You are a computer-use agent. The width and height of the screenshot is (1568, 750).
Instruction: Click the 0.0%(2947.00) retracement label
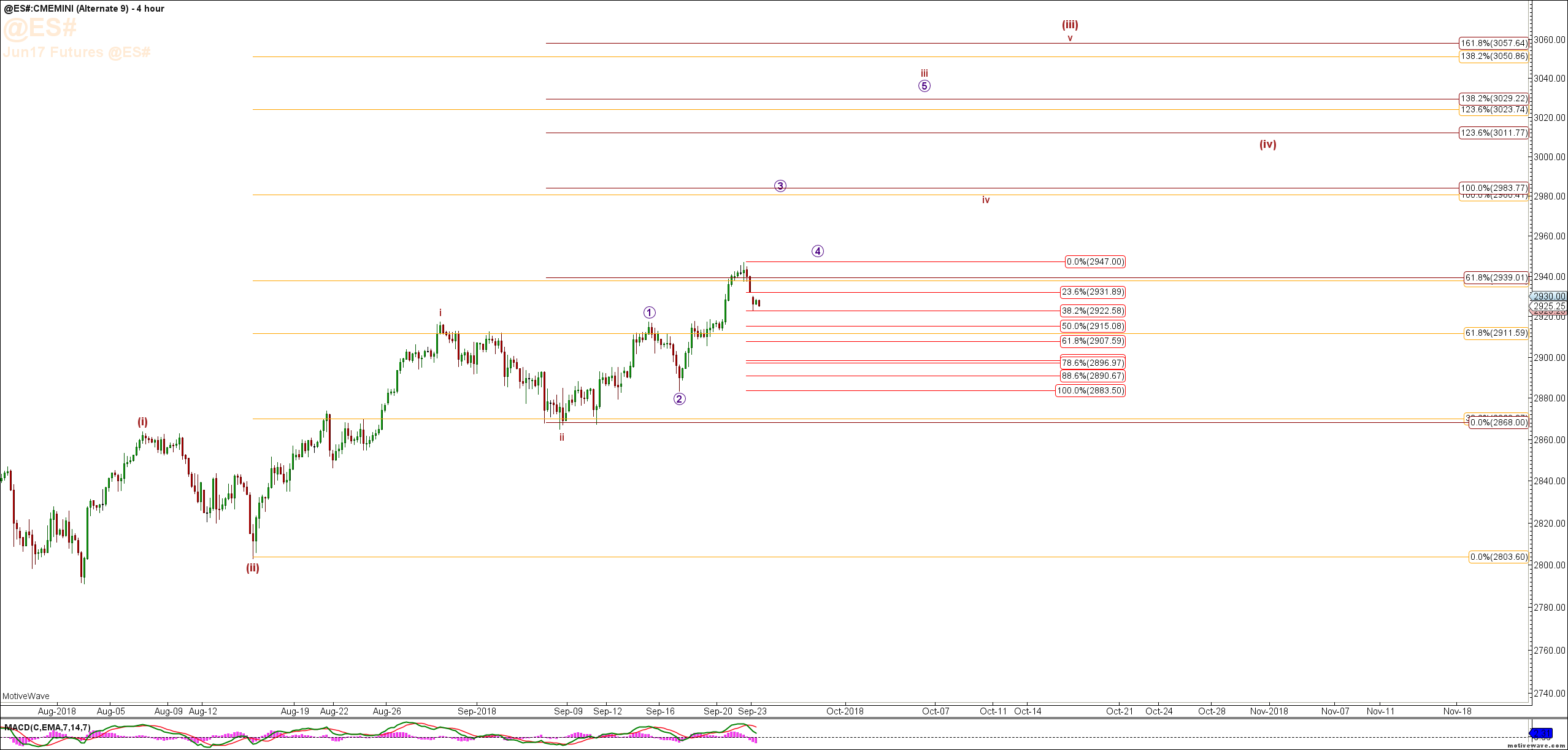tap(1095, 262)
